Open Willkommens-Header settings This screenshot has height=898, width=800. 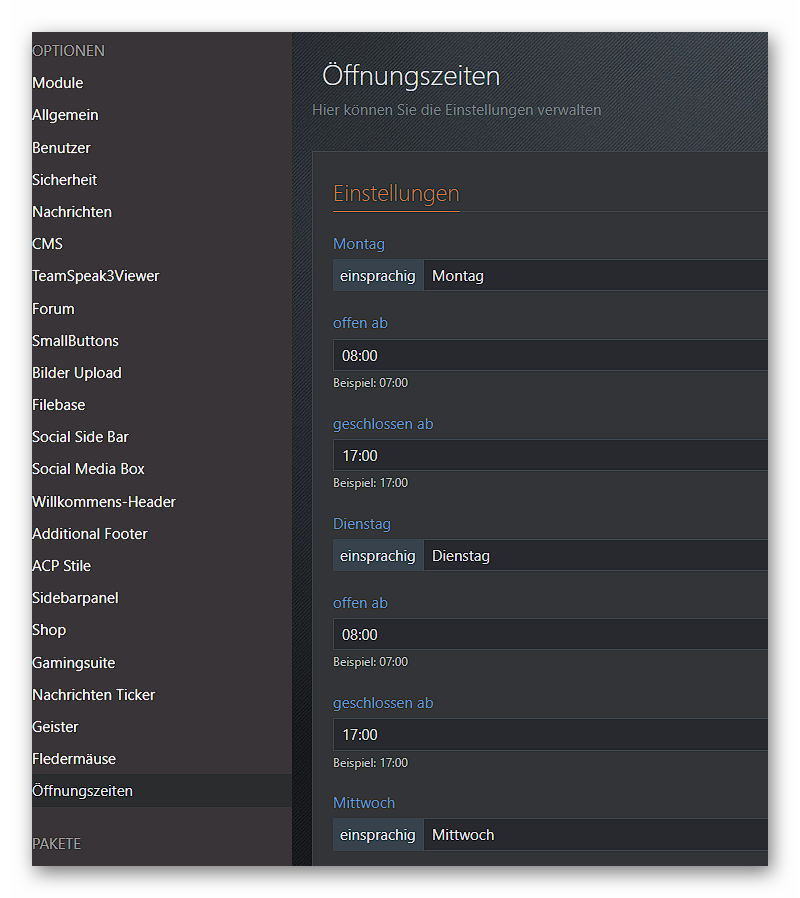pos(103,502)
